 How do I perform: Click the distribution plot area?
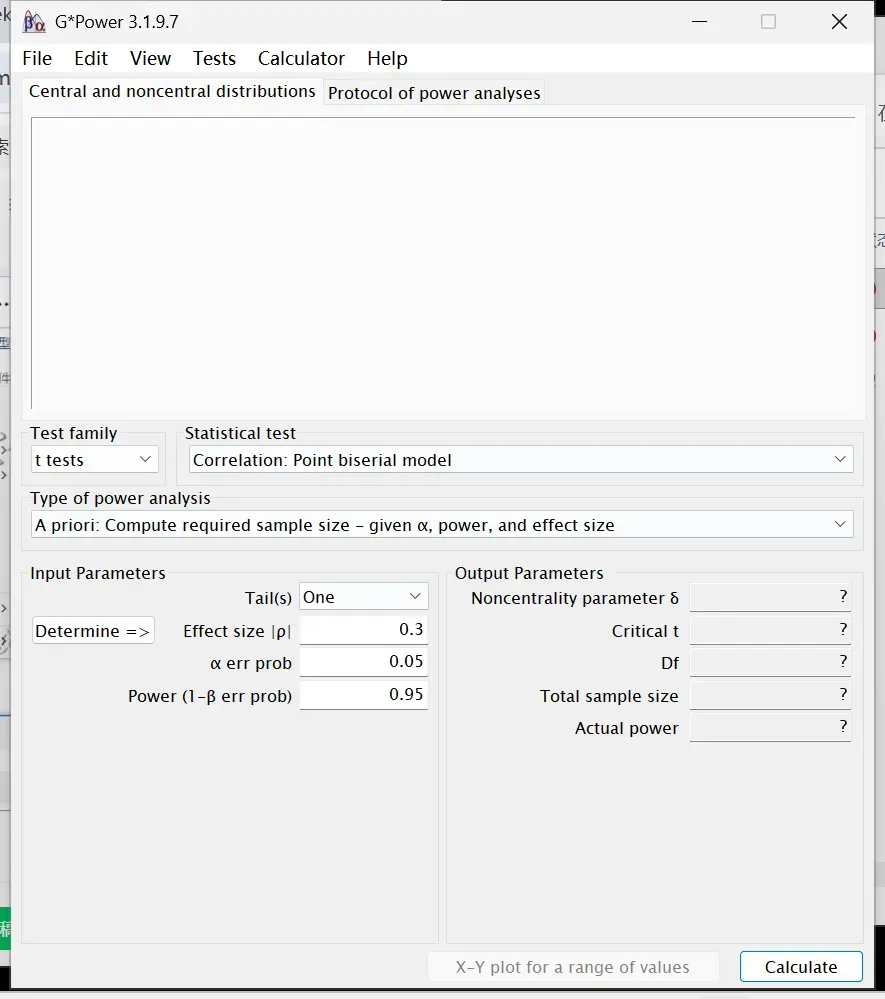tap(443, 262)
